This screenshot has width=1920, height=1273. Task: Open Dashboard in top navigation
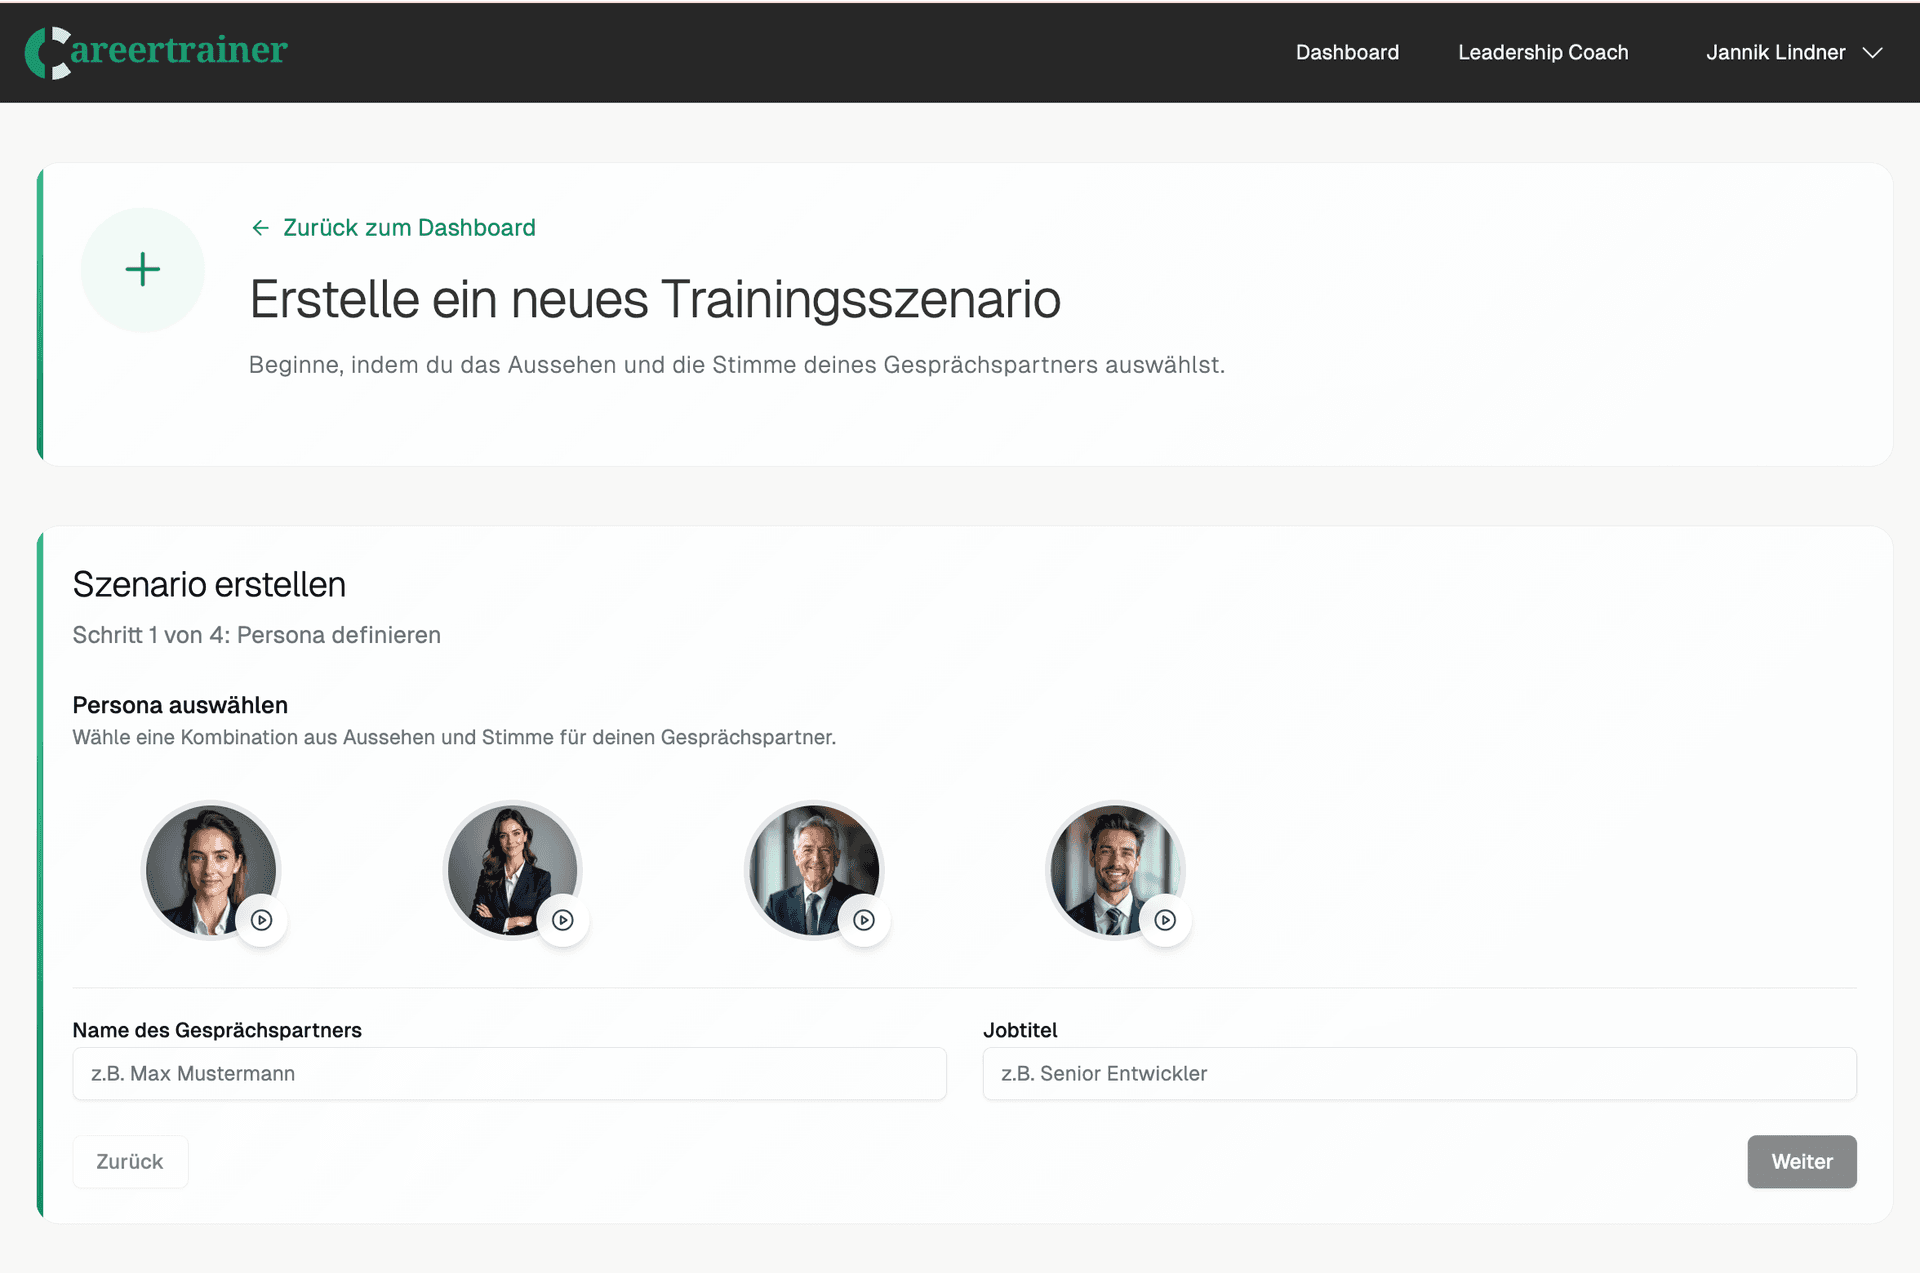click(x=1347, y=53)
